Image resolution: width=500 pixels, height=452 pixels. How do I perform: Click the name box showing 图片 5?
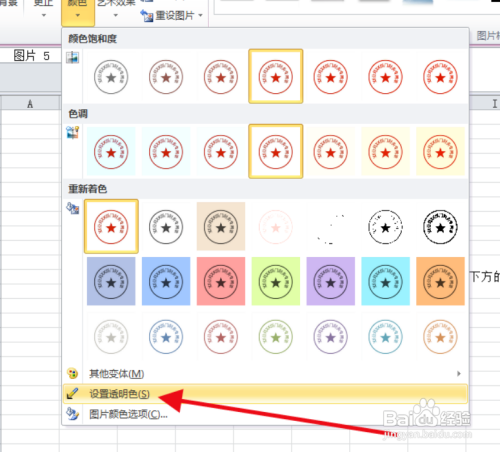(x=31, y=56)
